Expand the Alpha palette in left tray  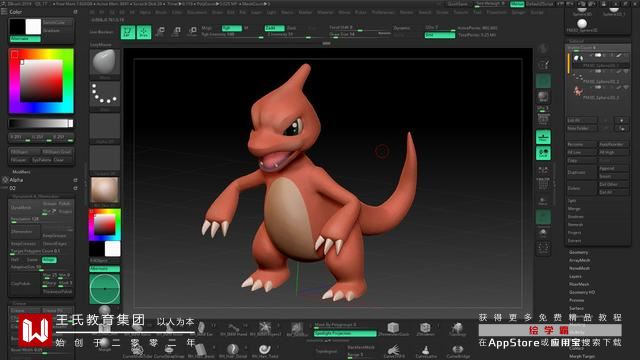16,180
